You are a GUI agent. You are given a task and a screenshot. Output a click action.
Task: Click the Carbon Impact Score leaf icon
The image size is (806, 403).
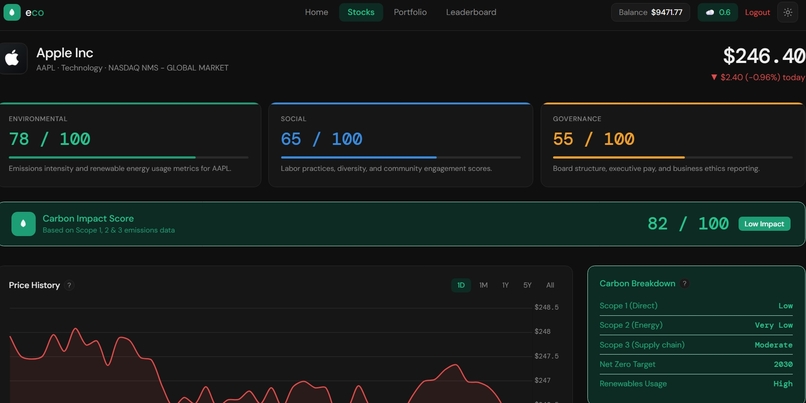(24, 224)
